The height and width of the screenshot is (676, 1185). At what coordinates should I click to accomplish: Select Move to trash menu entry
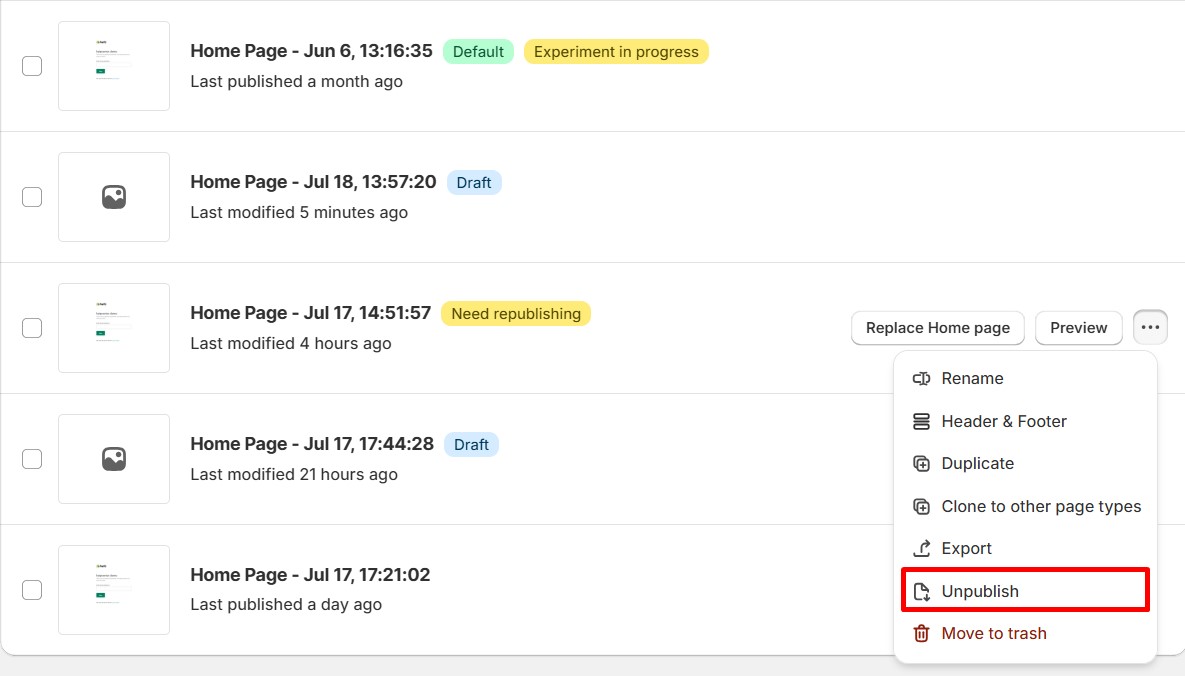pyautogui.click(x=994, y=634)
